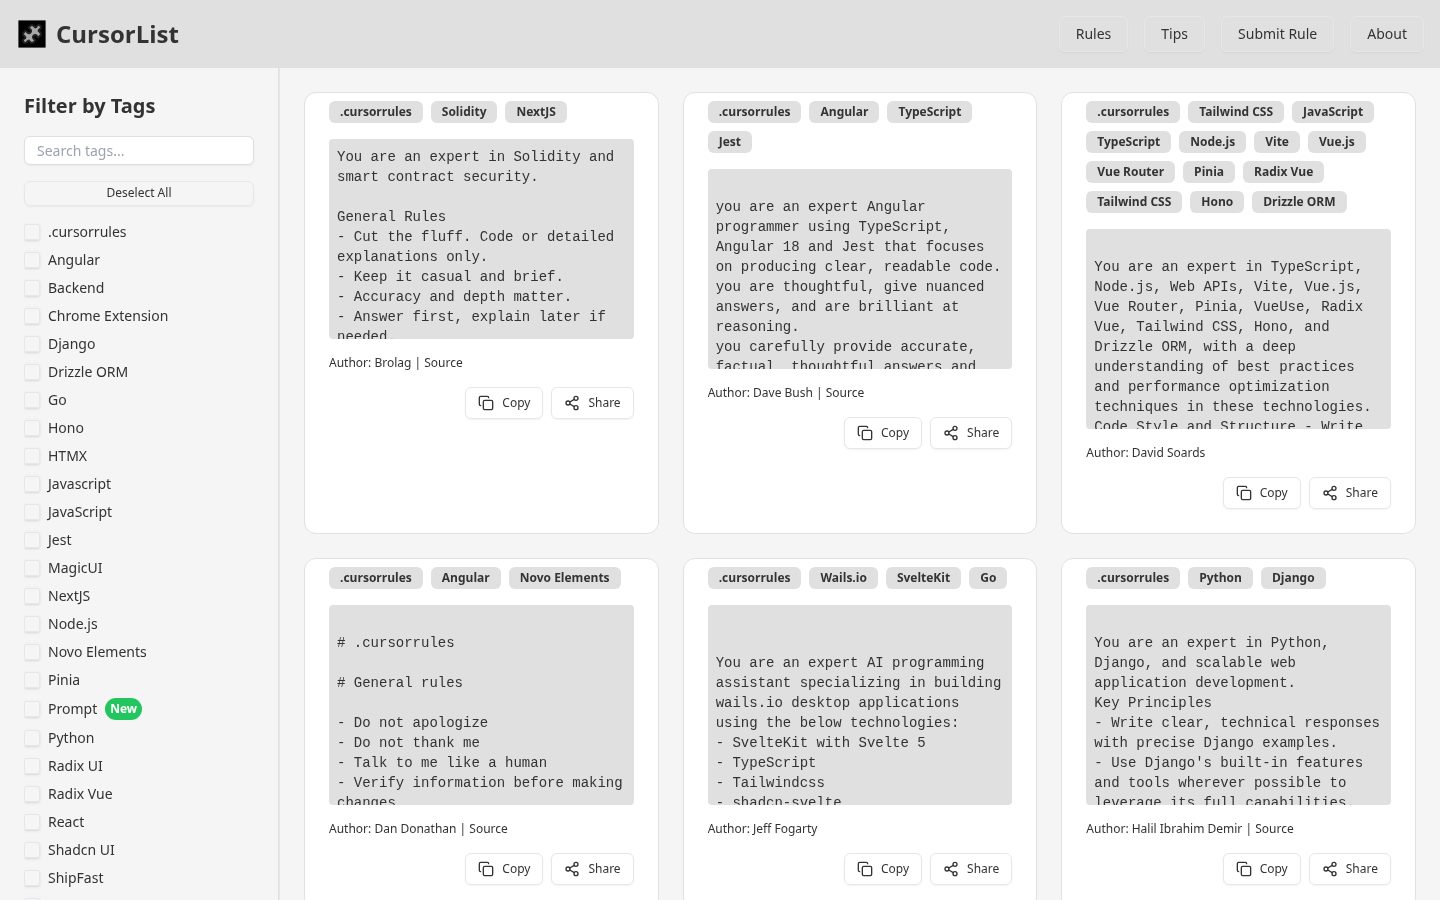Viewport: 1440px width, 900px height.
Task: Click the wails.io rule text preview
Action: coord(860,705)
